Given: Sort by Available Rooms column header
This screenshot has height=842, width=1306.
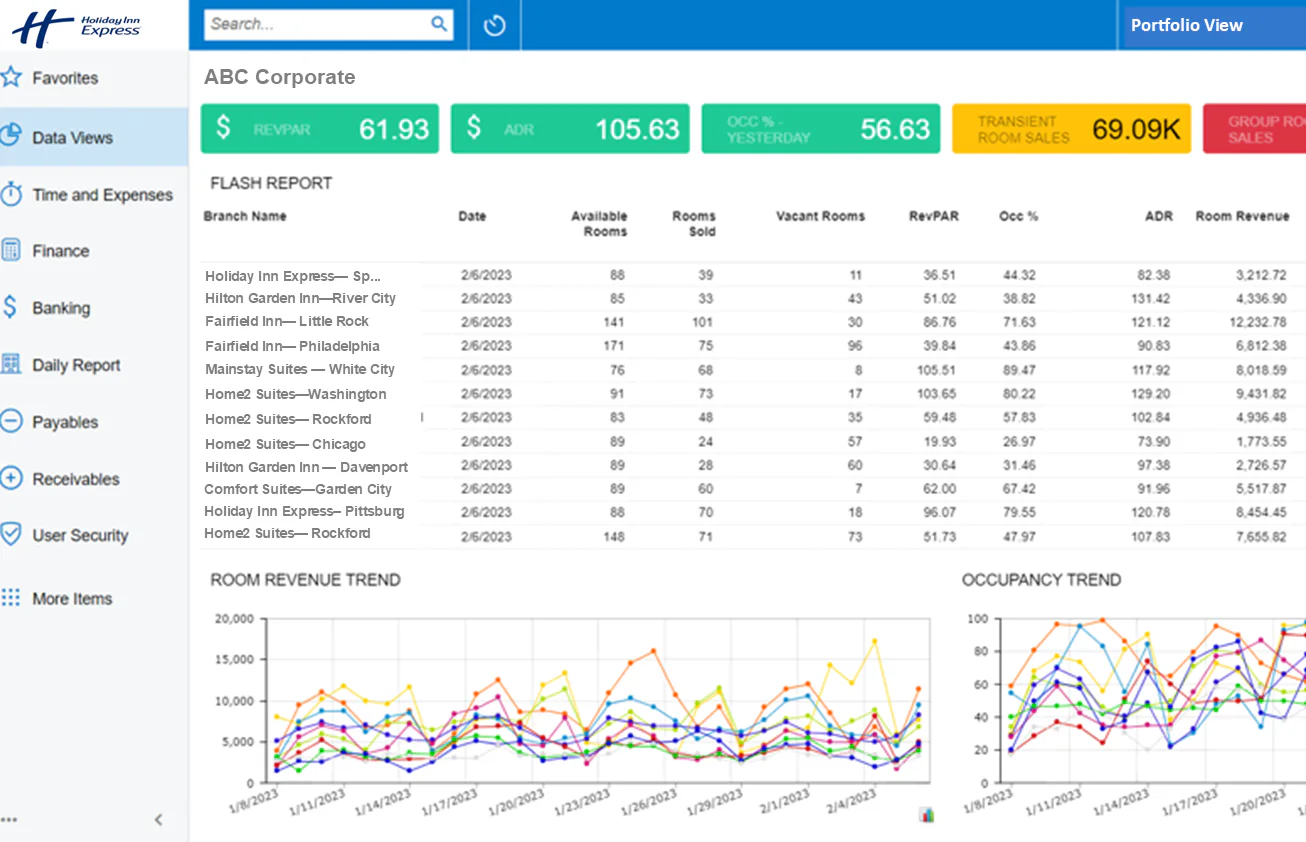Looking at the screenshot, I should coord(599,224).
